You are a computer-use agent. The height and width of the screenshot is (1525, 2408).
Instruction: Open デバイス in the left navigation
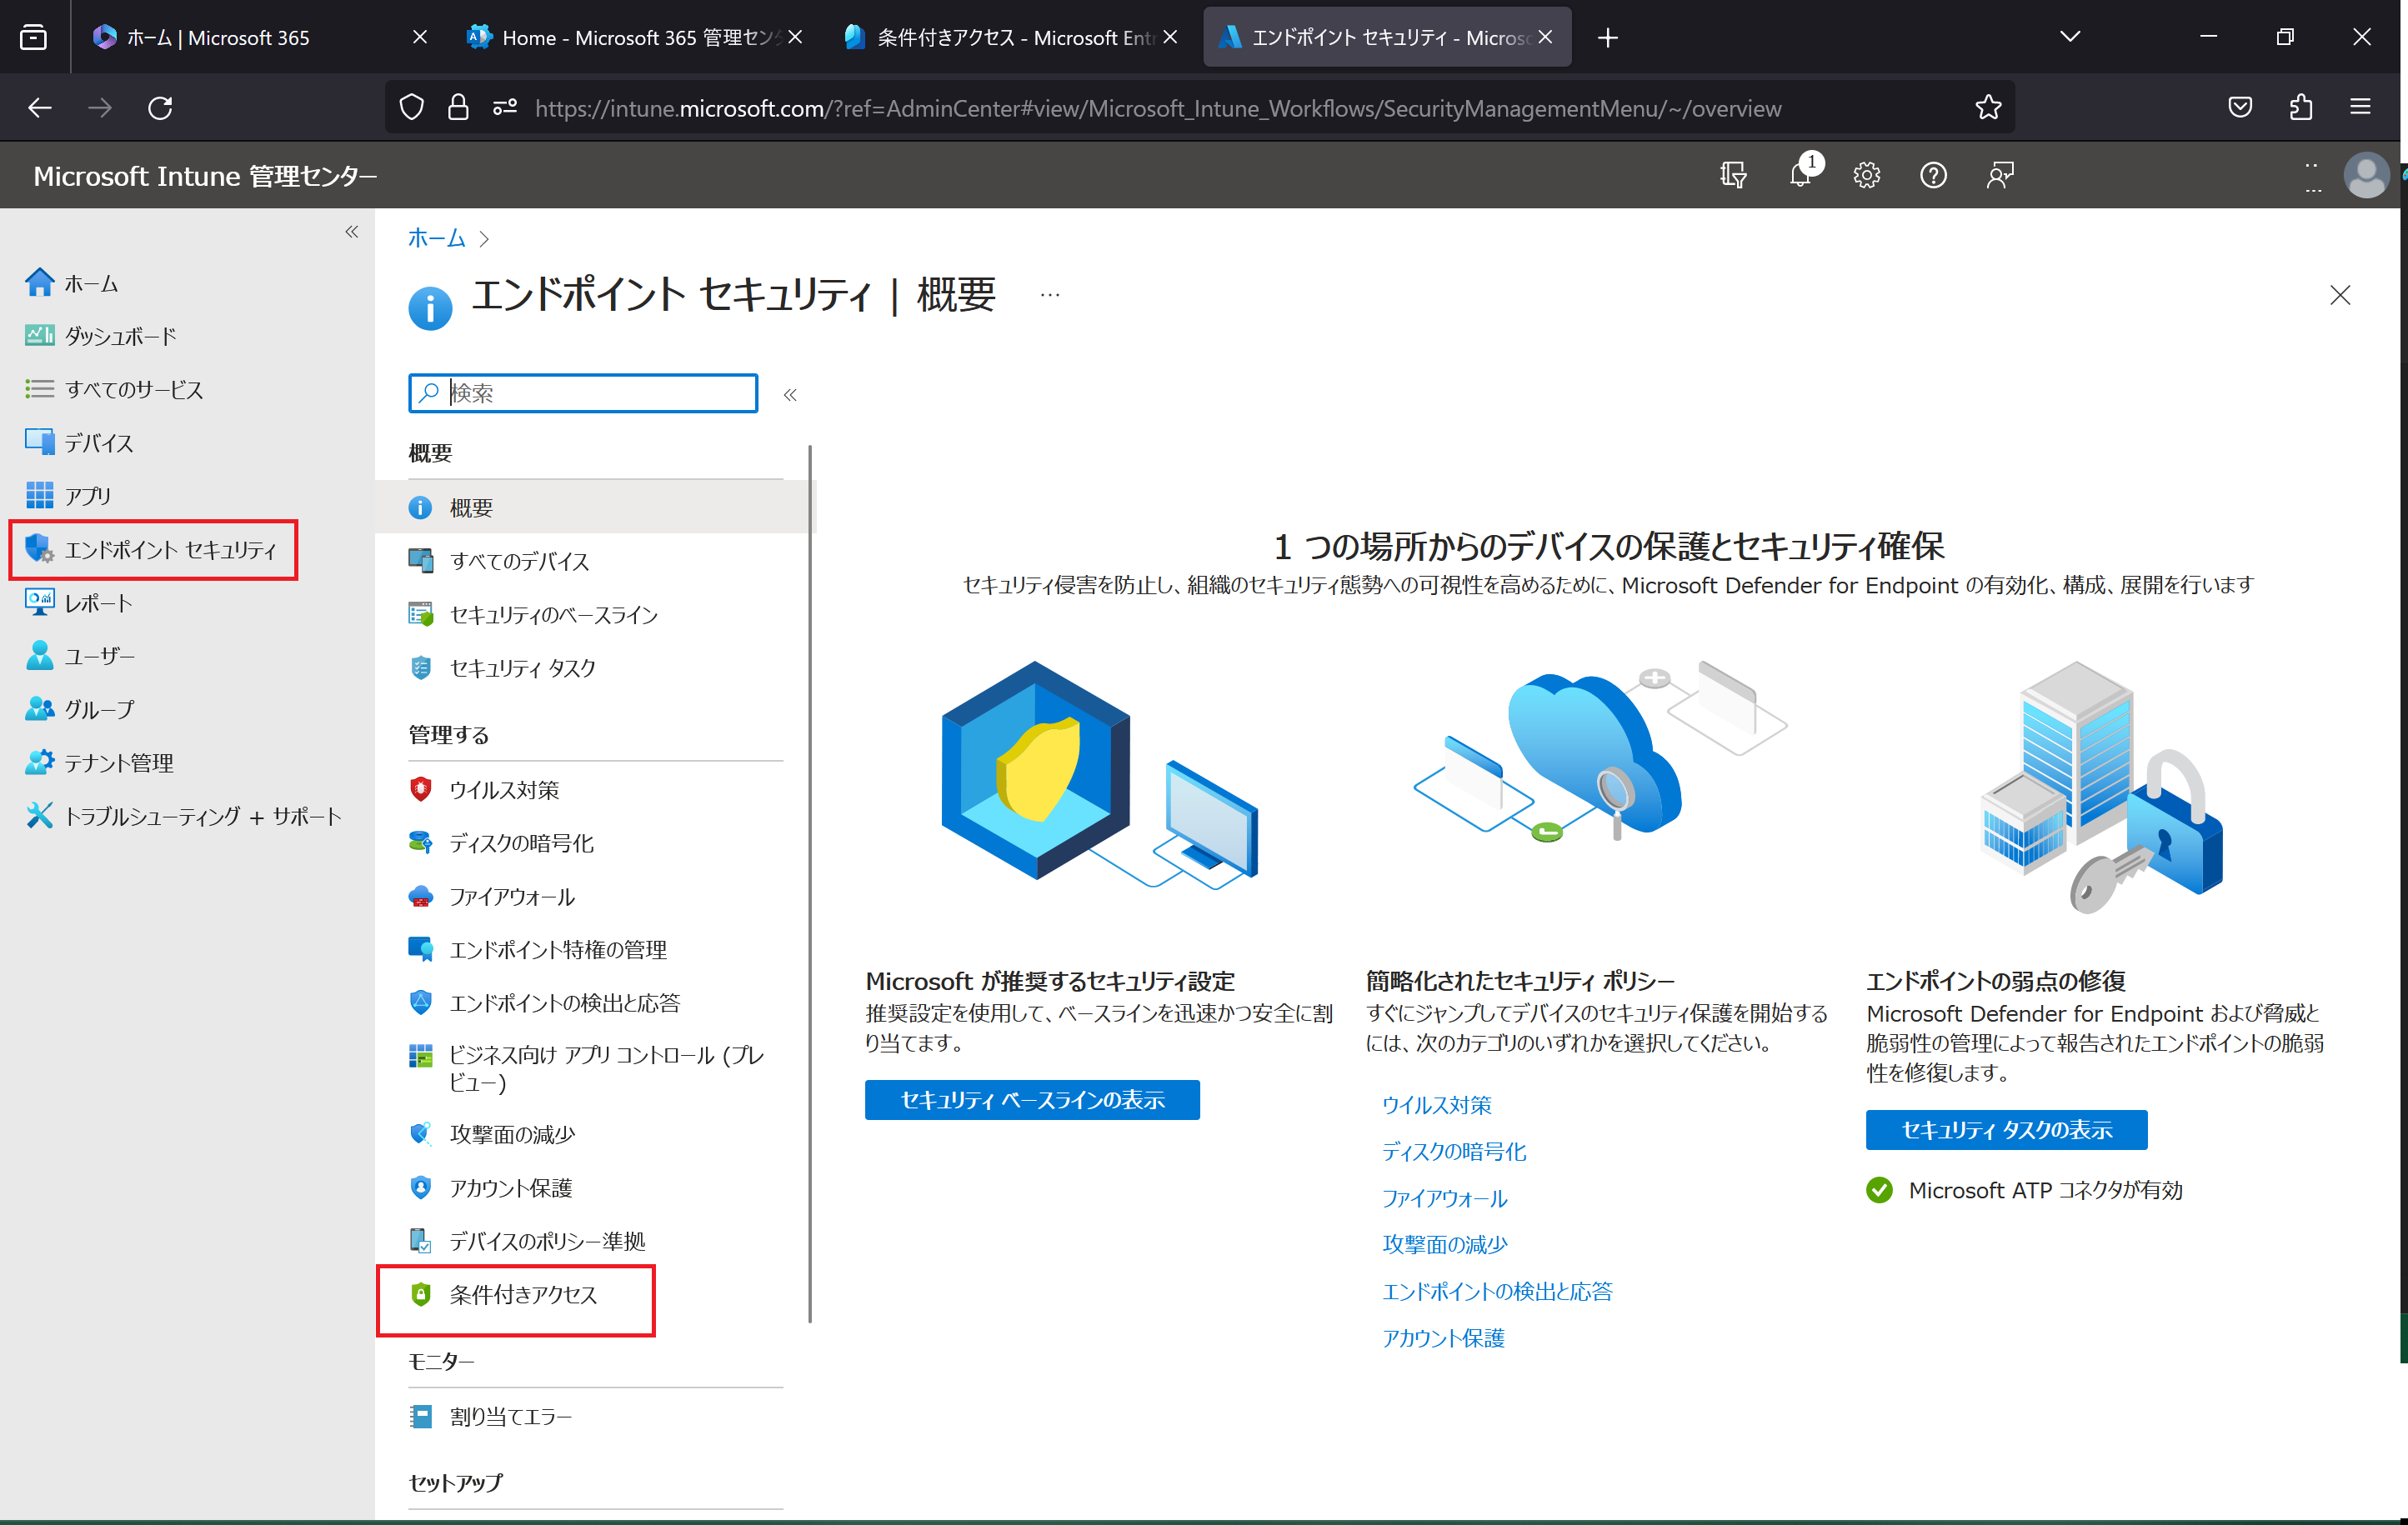click(x=79, y=442)
